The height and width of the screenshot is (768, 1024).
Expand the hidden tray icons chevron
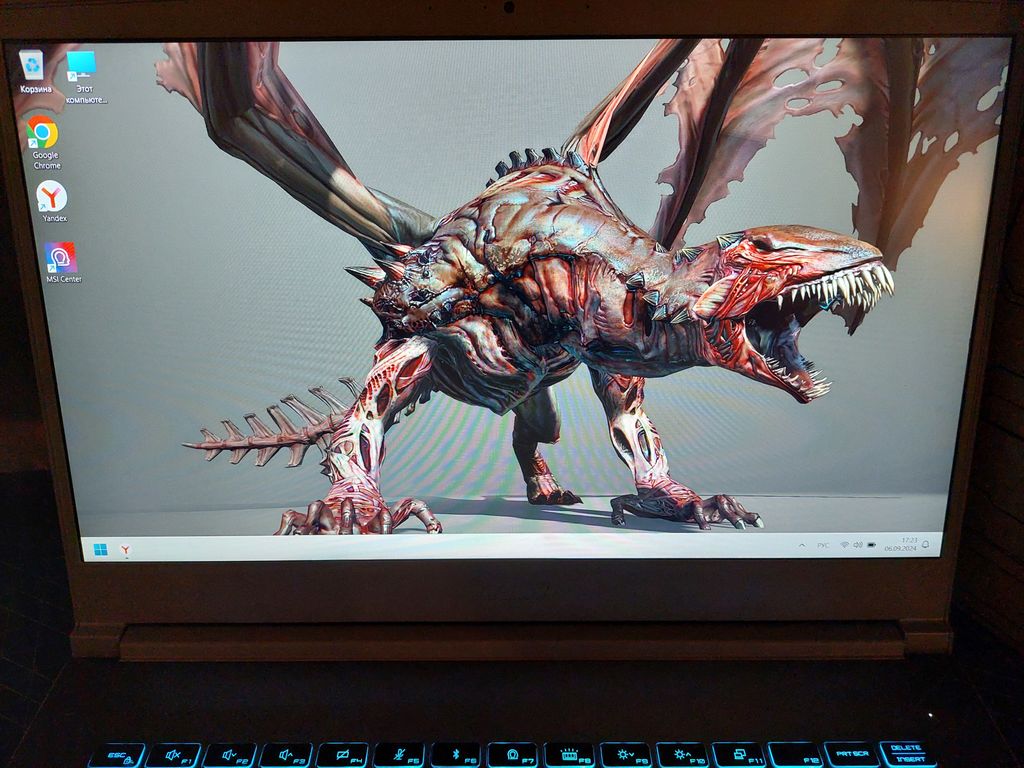(802, 545)
